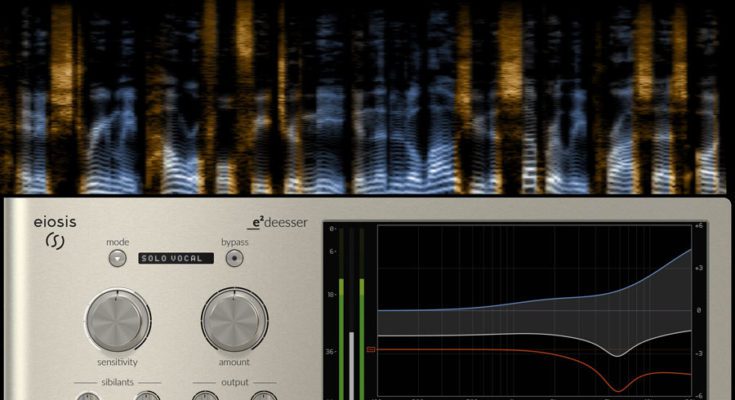This screenshot has height=400, width=735.
Task: Click the large amount knob
Action: click(x=234, y=320)
